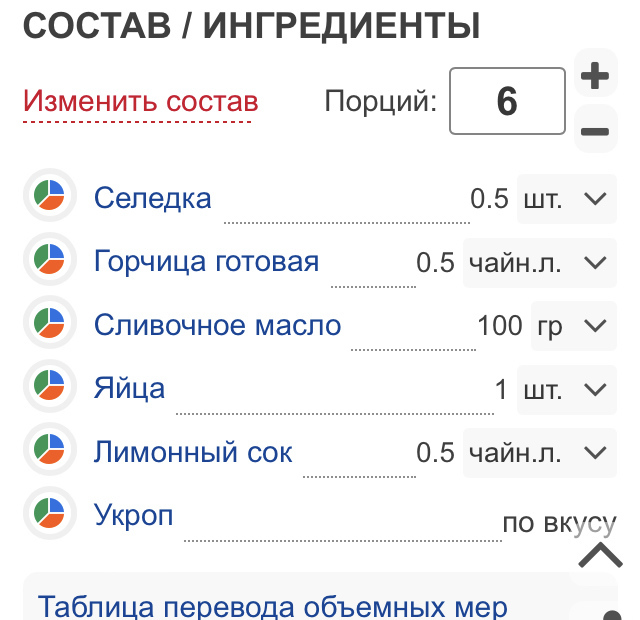Open nutrition pie chart icon for Селедка
This screenshot has width=640, height=620.
[50, 195]
